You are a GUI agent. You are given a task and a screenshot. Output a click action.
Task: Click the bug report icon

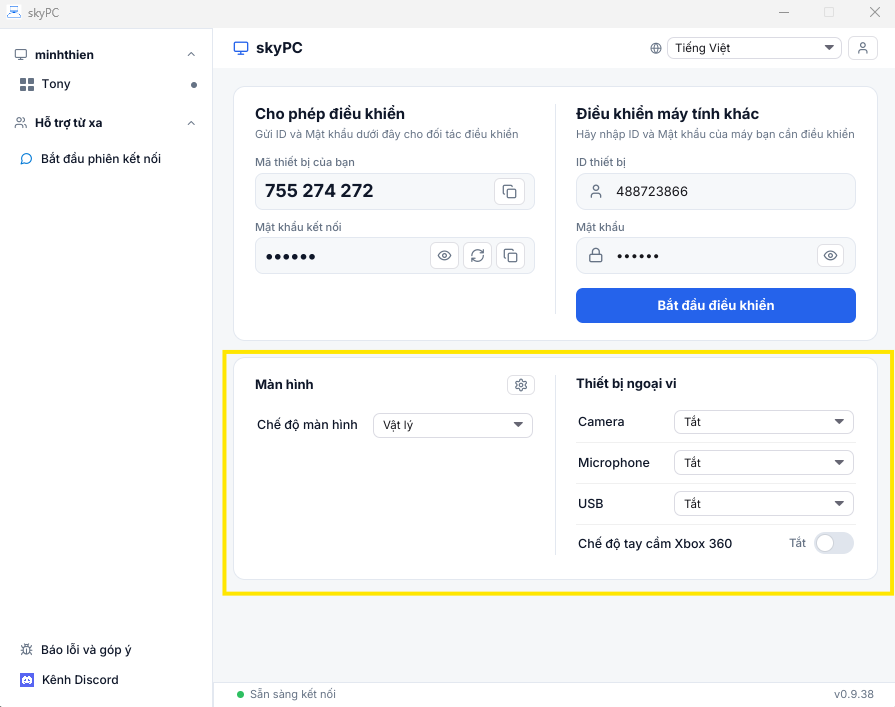click(26, 649)
